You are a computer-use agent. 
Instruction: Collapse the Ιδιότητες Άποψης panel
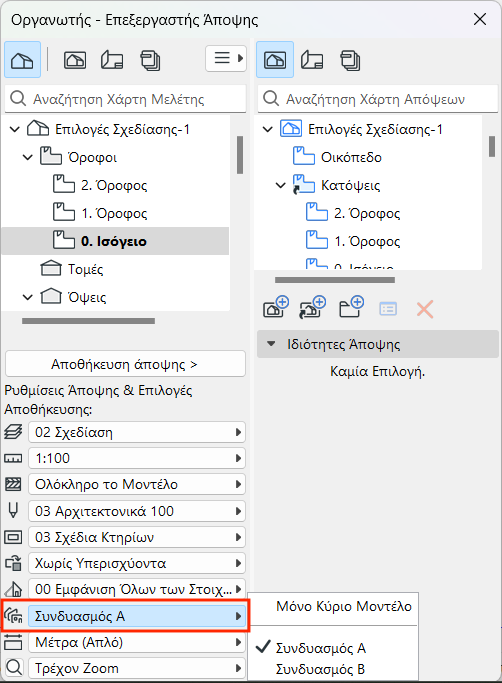(271, 344)
